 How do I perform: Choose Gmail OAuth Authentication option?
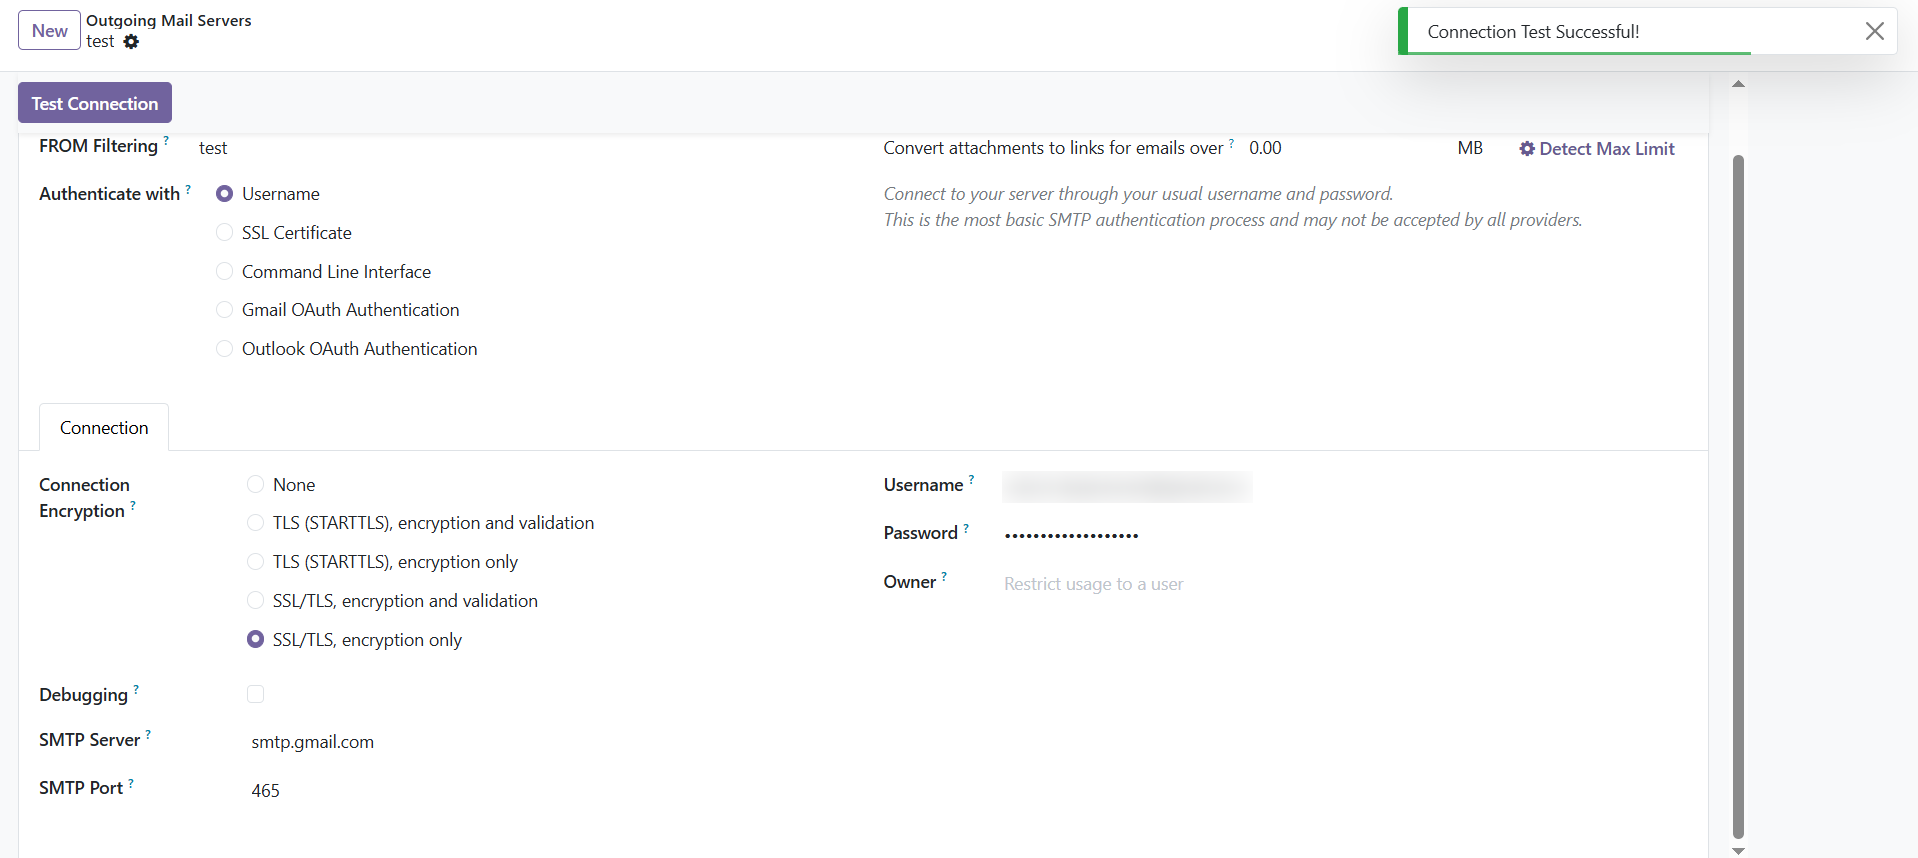point(225,310)
